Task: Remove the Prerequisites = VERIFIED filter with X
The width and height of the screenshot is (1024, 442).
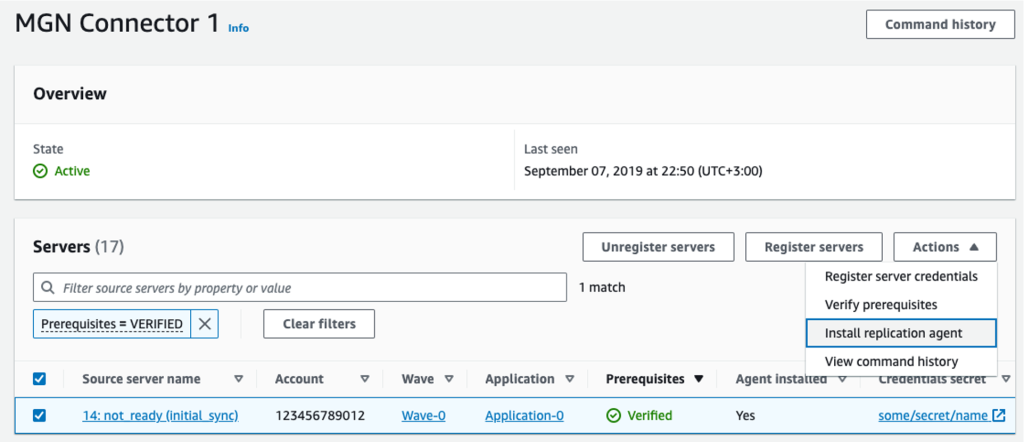Action: 204,324
